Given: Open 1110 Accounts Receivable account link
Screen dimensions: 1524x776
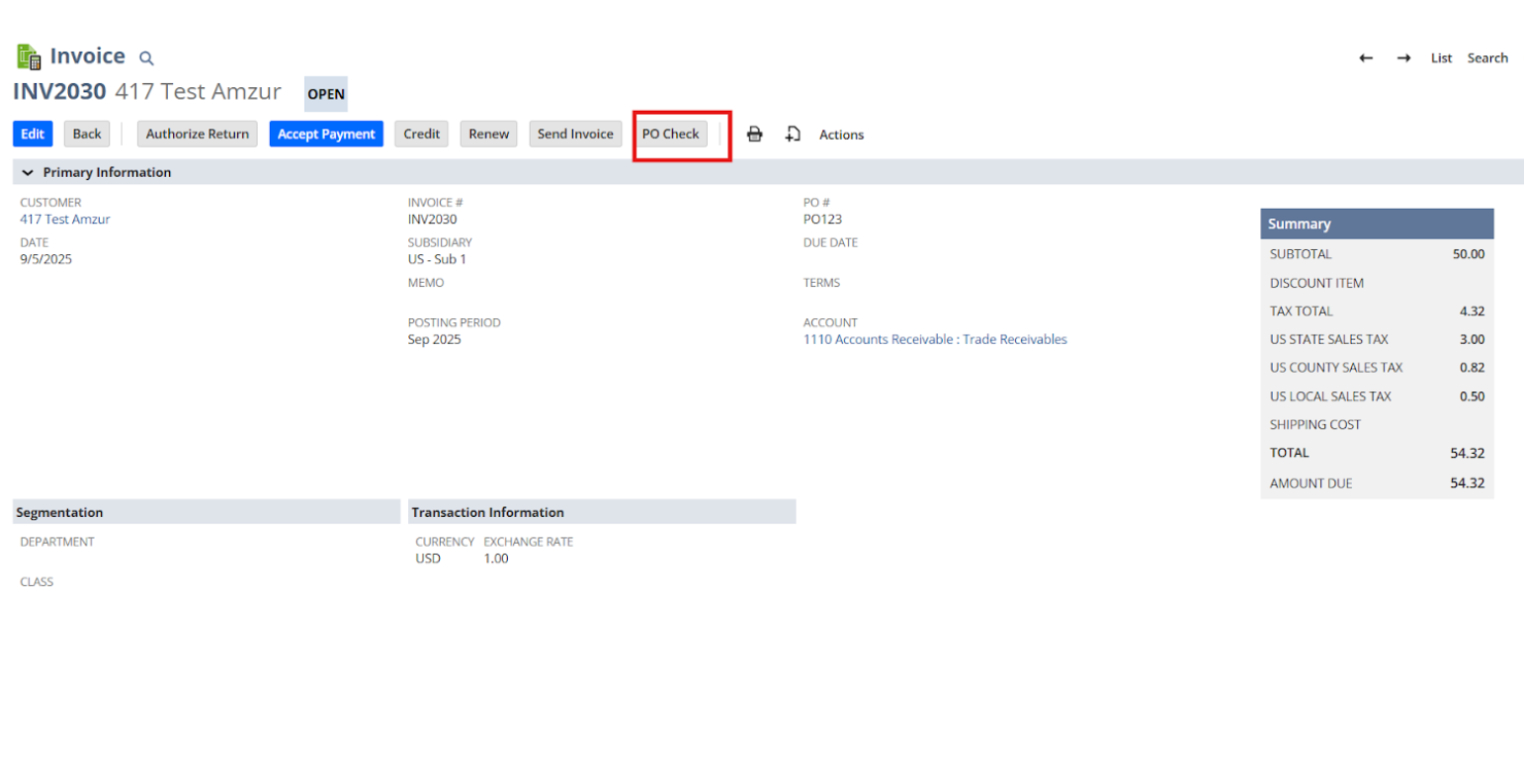Looking at the screenshot, I should pos(934,339).
